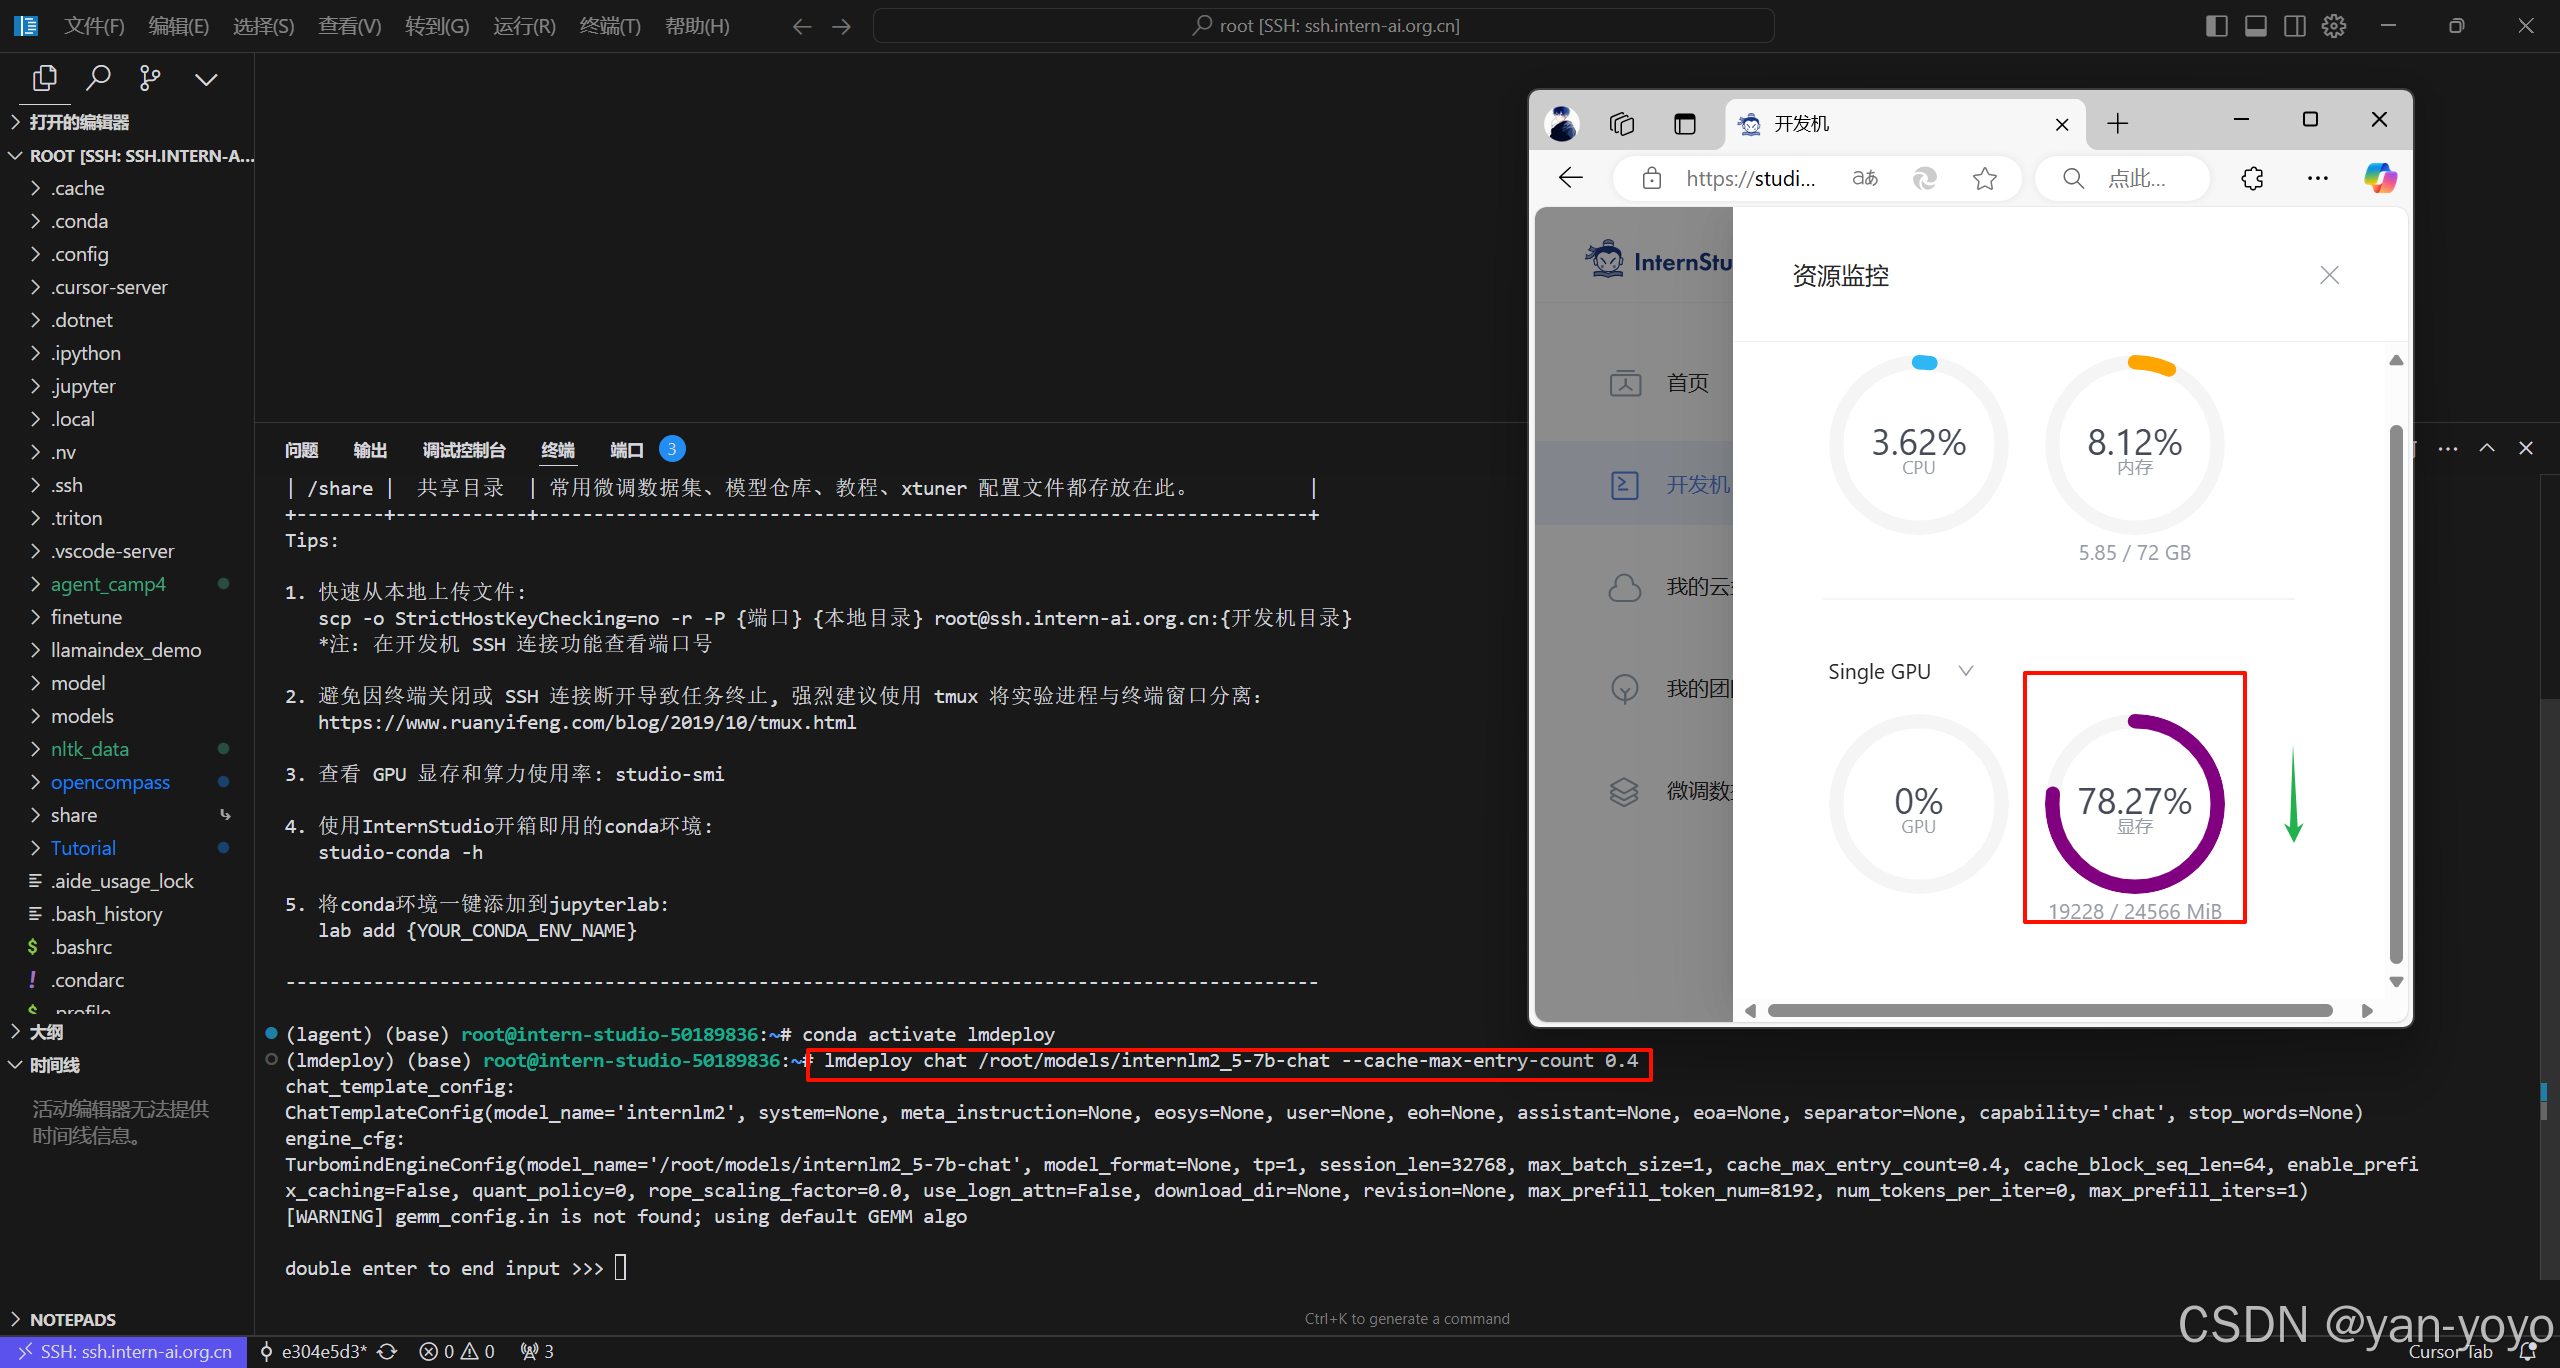Toggle the bottom panel visibility
Screen dimensions: 2560x1368
(2256, 26)
